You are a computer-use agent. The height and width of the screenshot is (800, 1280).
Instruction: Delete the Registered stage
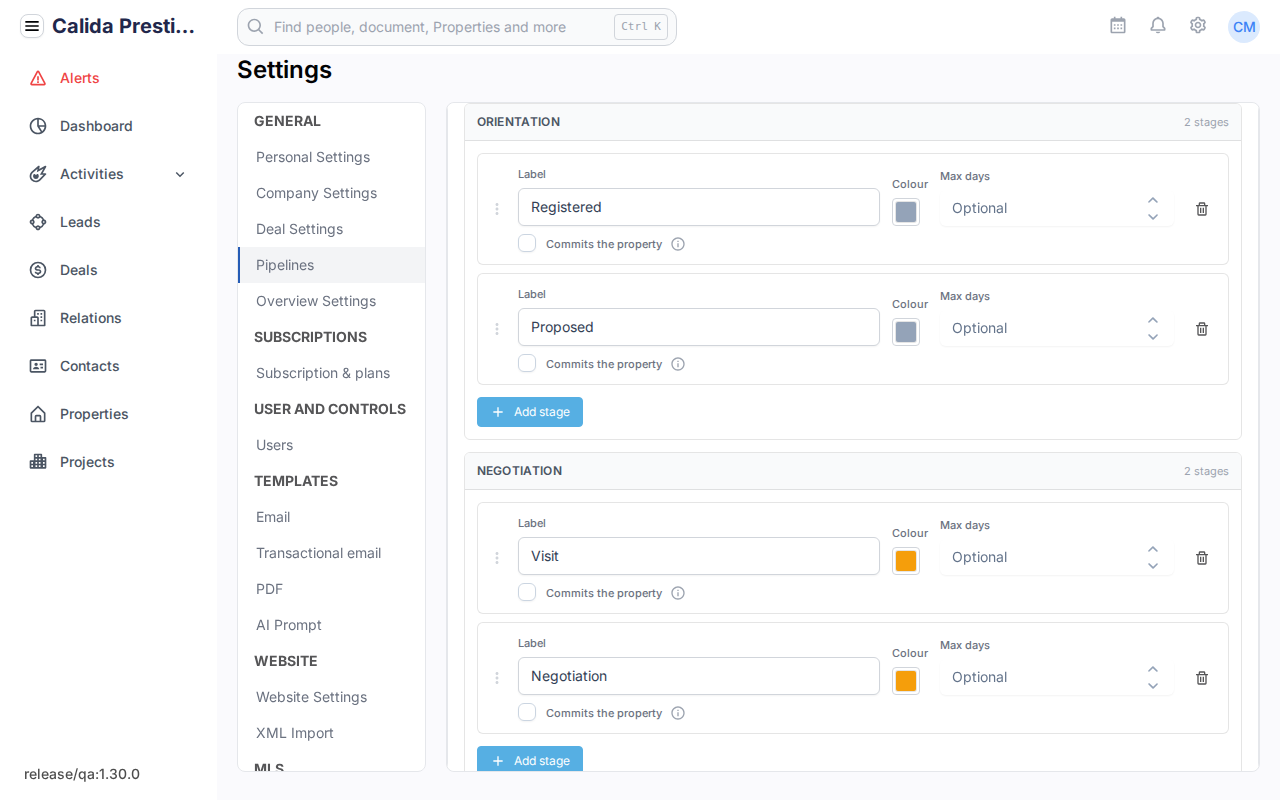[1202, 209]
